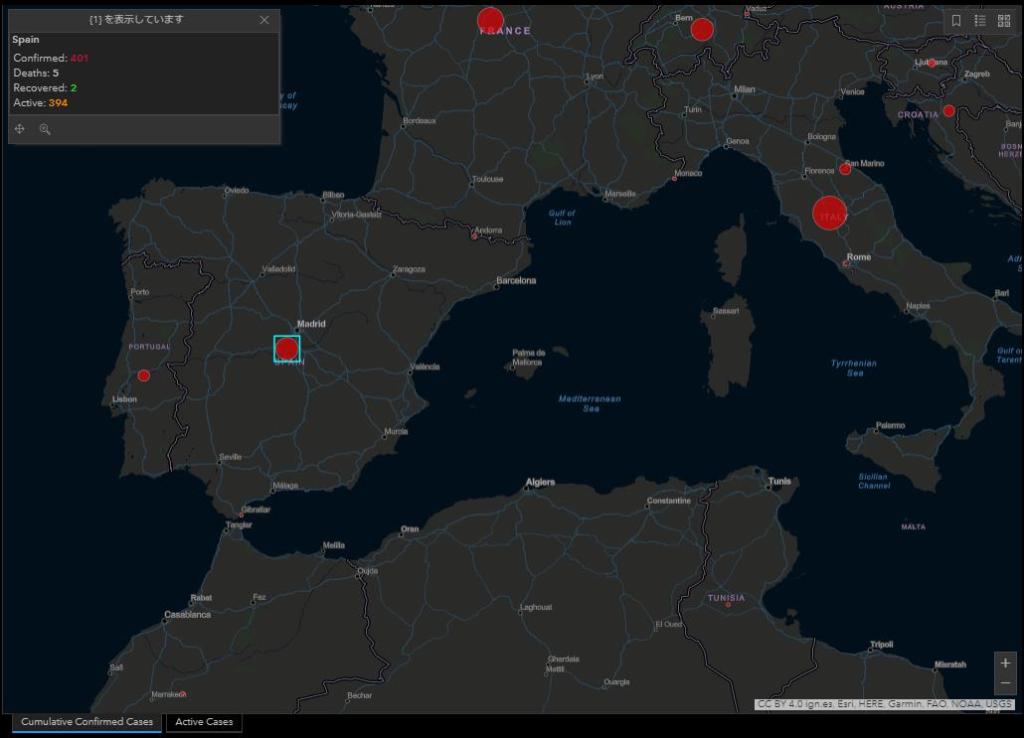Click the small Tunisia case marker
Viewport: 1024px width, 738px height.
click(x=728, y=605)
